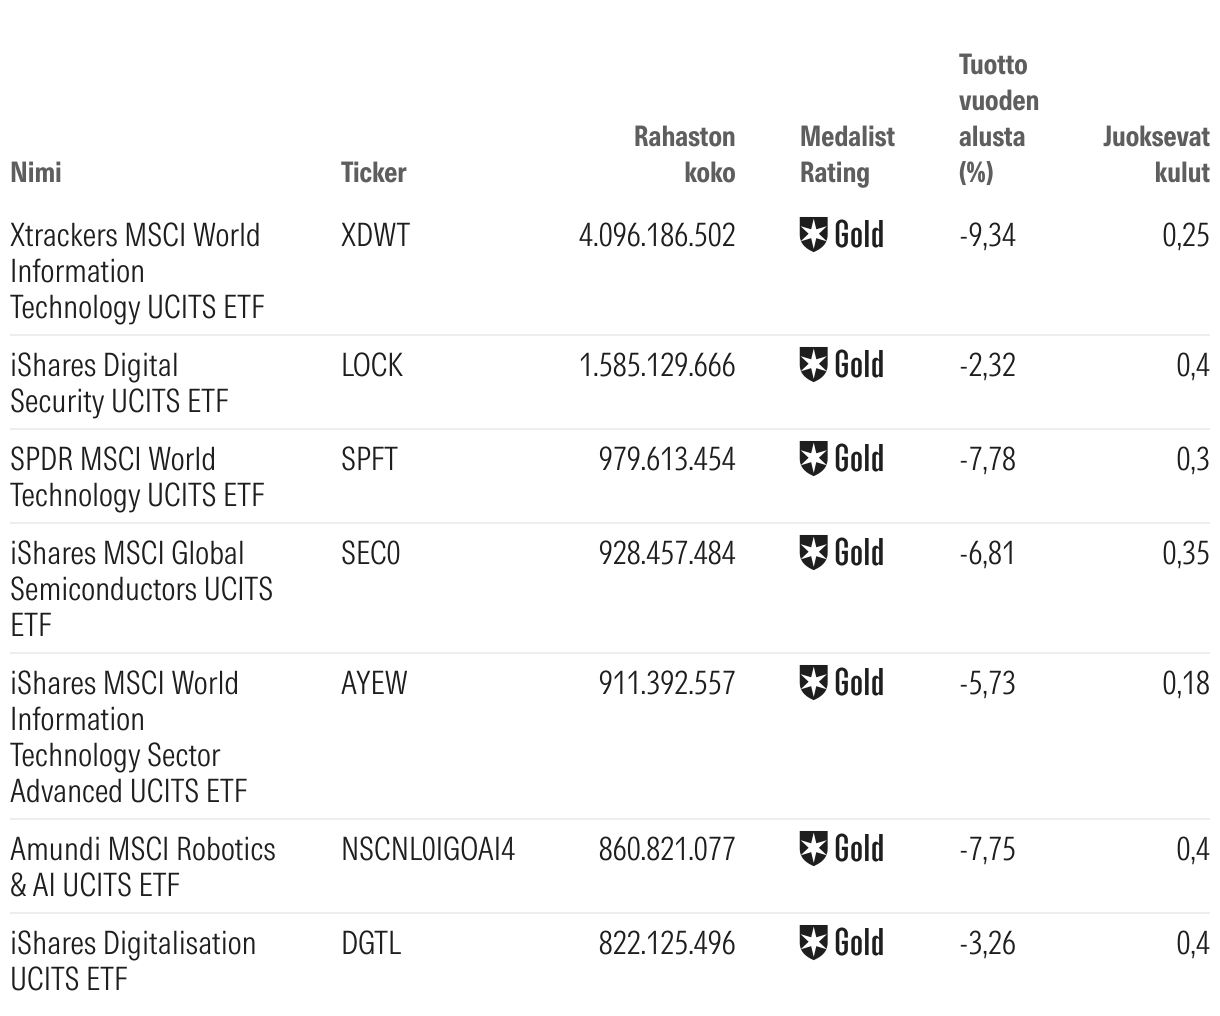
Task: Open SPDR MSCI World Technology UCITS ETF
Action: click(137, 477)
